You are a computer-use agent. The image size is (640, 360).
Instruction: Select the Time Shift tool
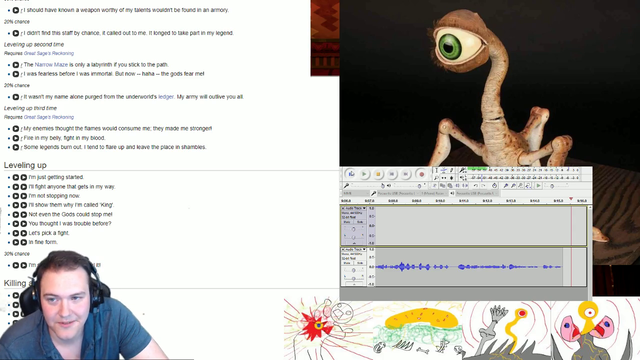coord(444,178)
